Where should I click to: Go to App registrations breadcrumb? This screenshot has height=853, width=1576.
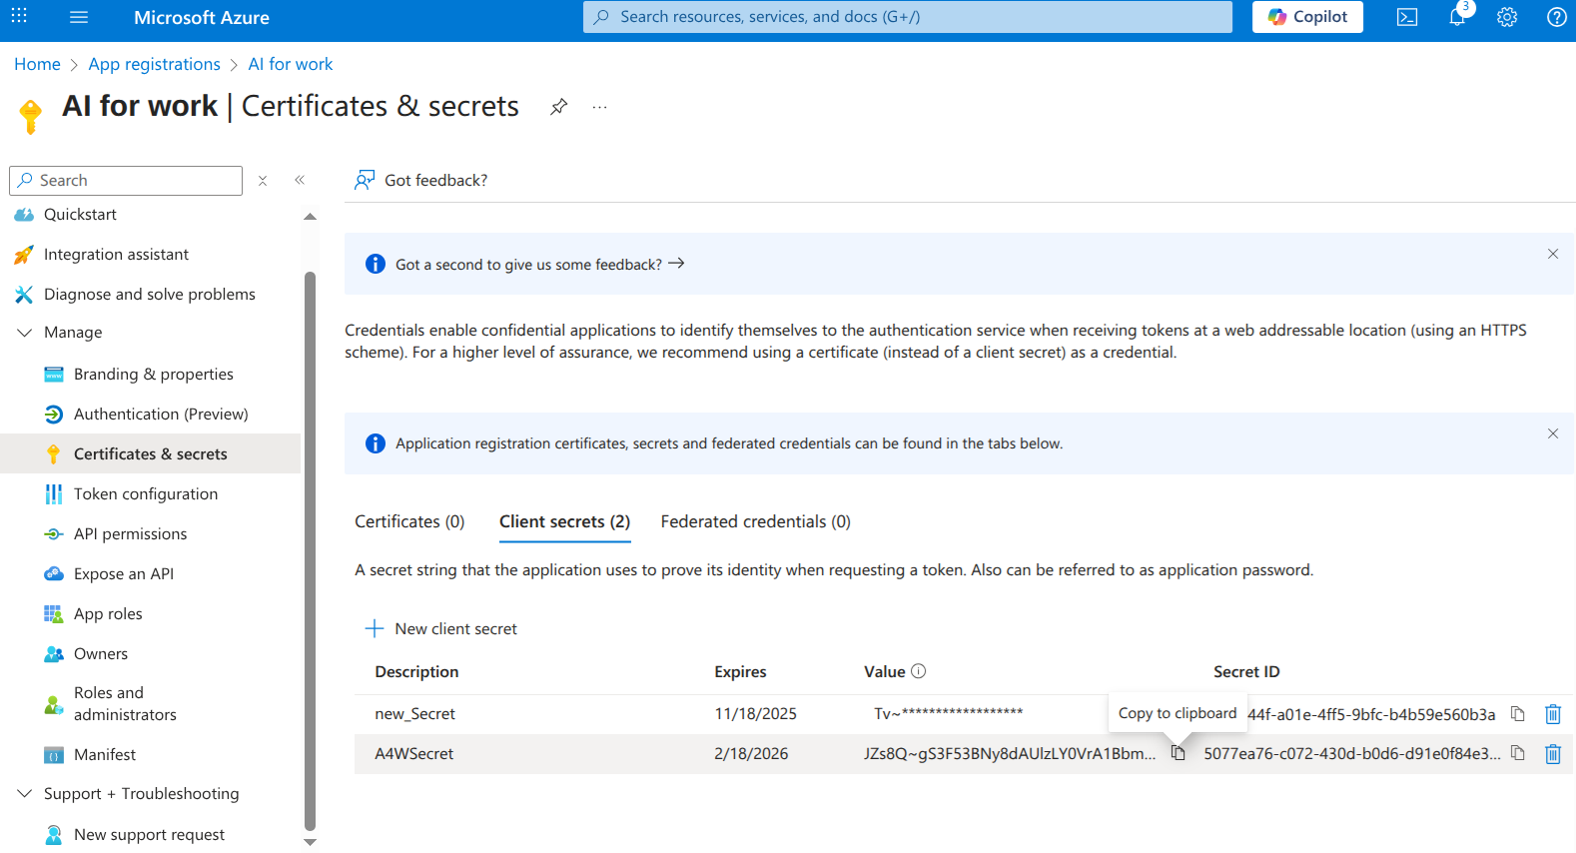coord(154,64)
